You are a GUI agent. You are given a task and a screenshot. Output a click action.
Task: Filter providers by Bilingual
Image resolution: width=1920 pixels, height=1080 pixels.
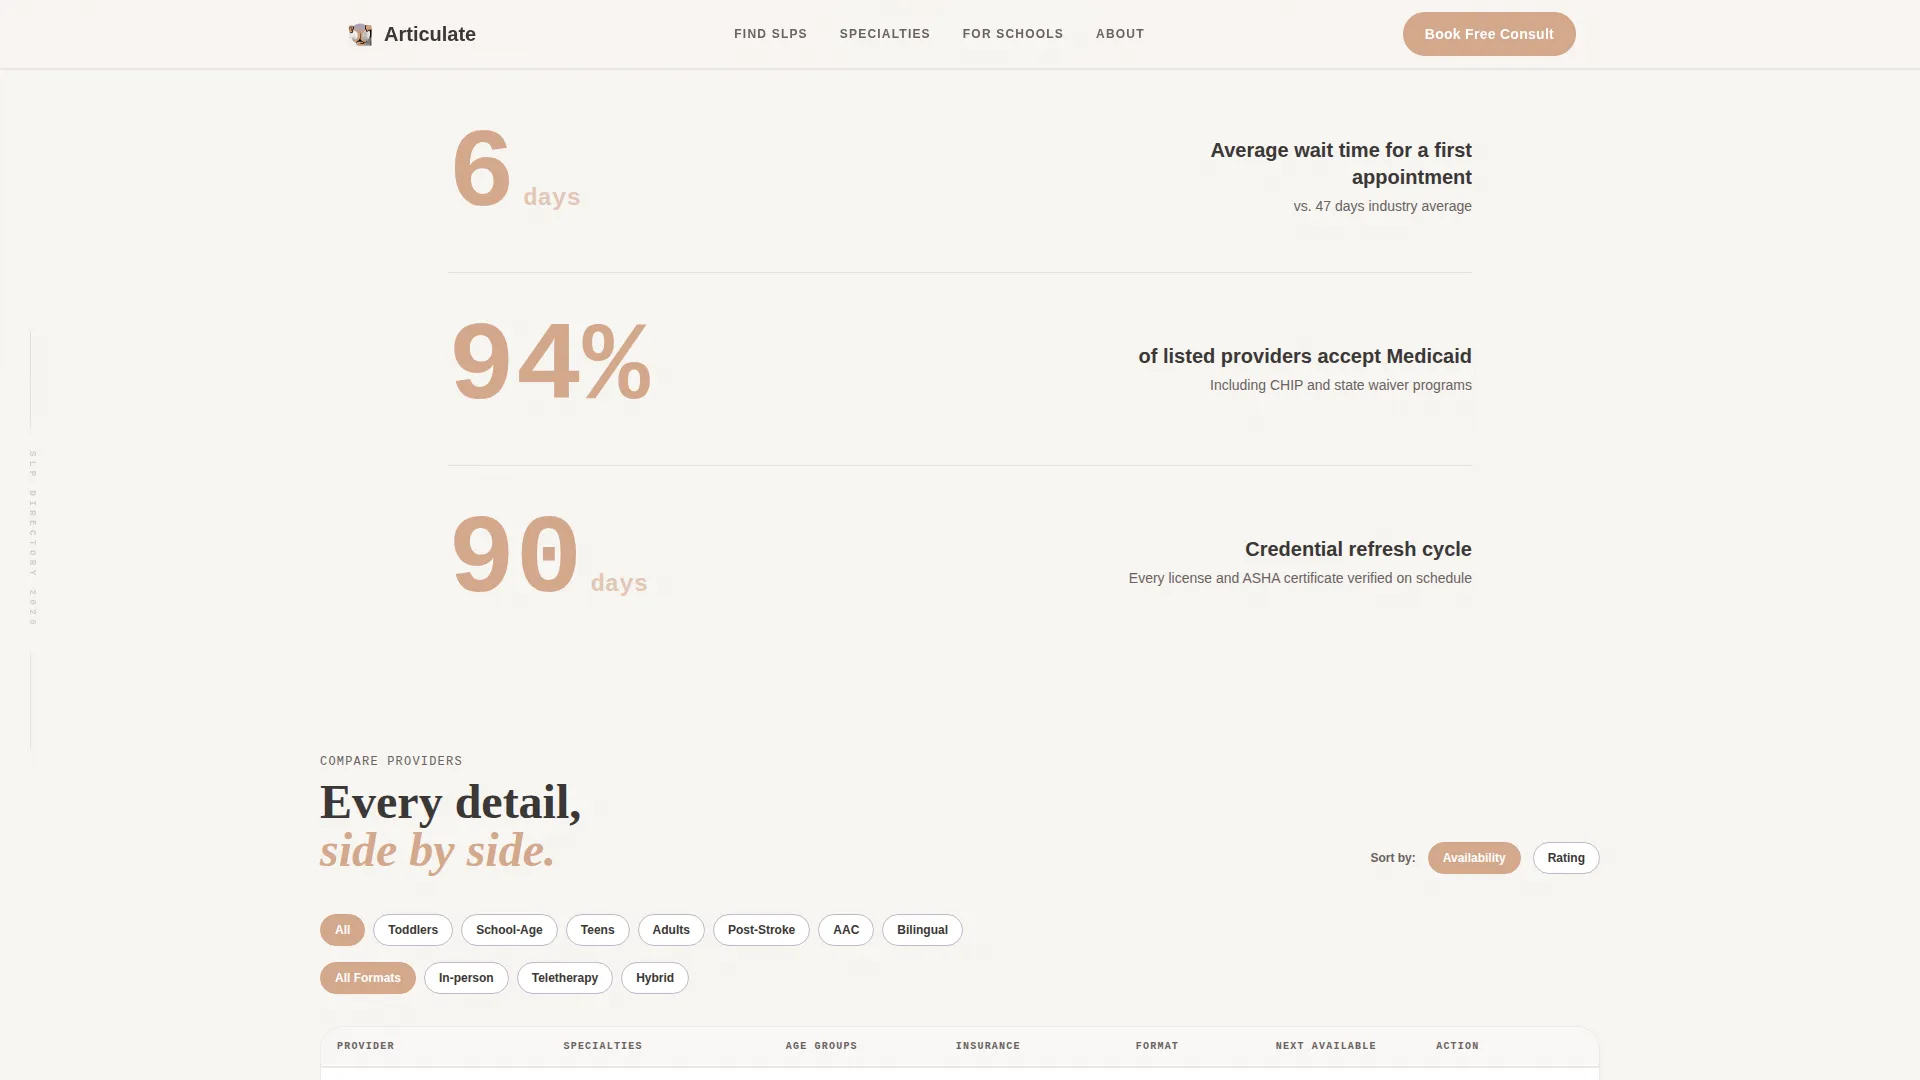pos(922,930)
